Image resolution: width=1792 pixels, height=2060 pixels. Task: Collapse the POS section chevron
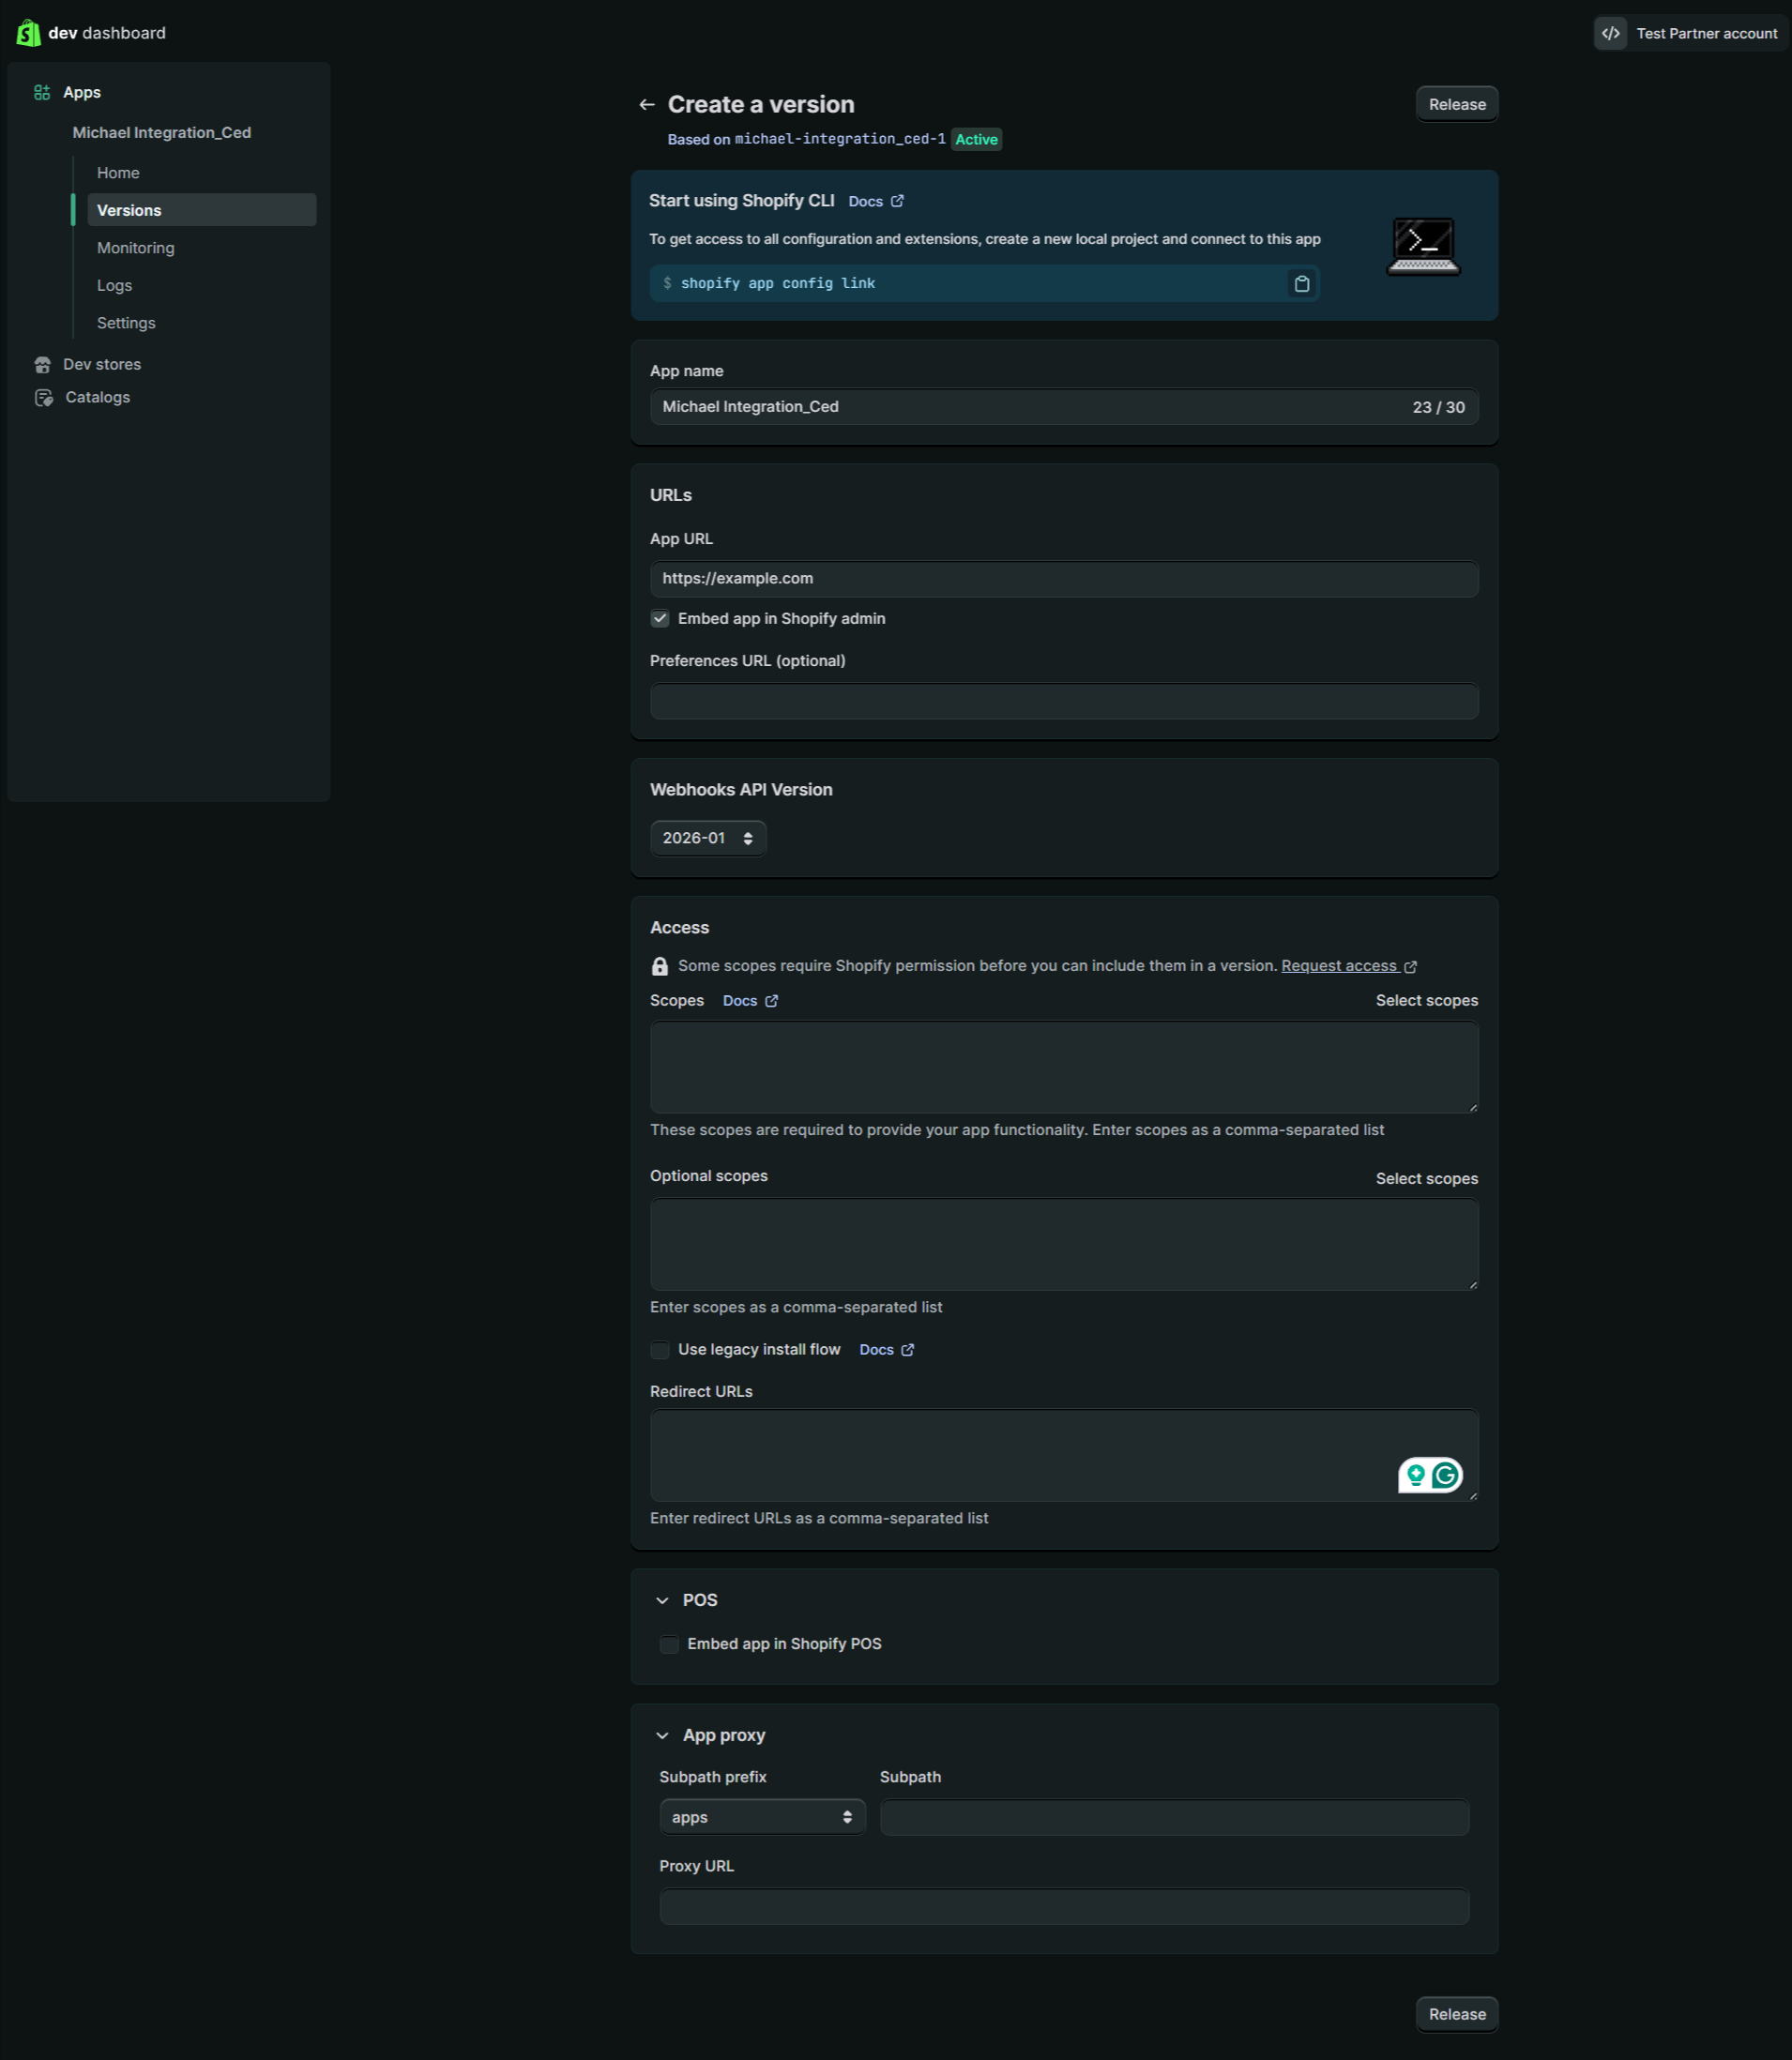[662, 1601]
